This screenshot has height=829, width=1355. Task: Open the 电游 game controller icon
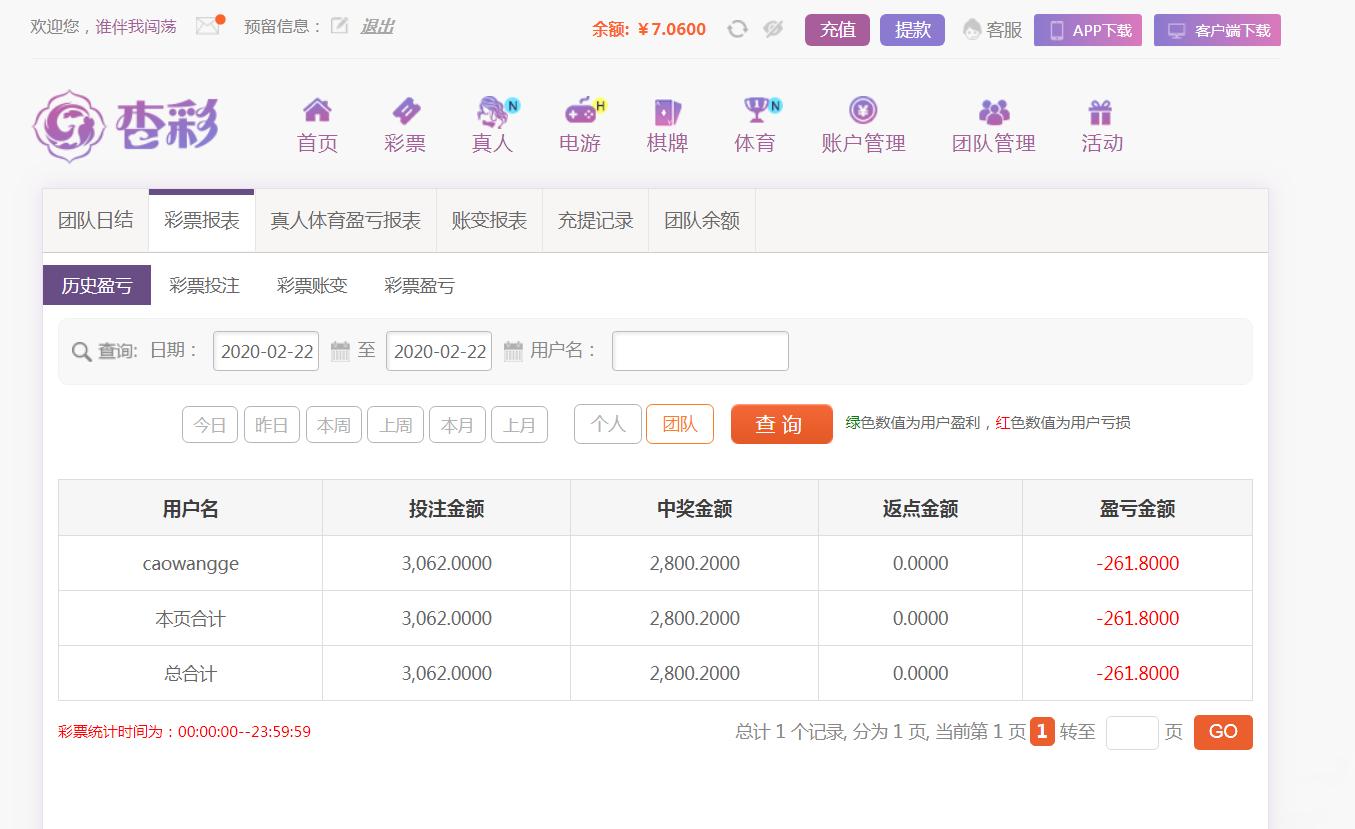[580, 110]
